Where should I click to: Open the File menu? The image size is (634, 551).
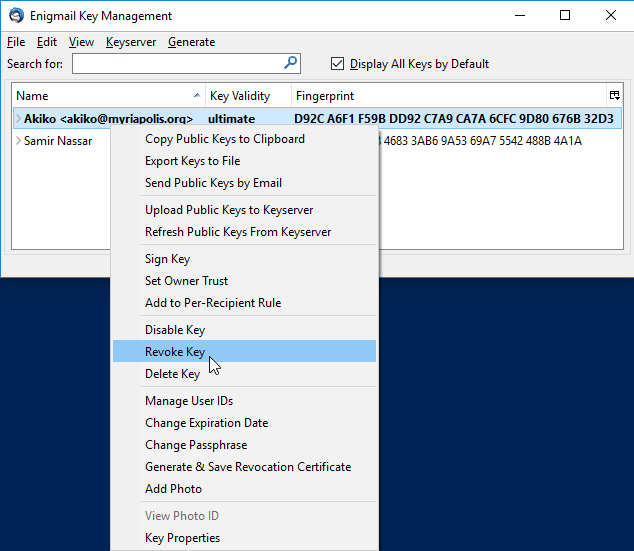pos(16,42)
